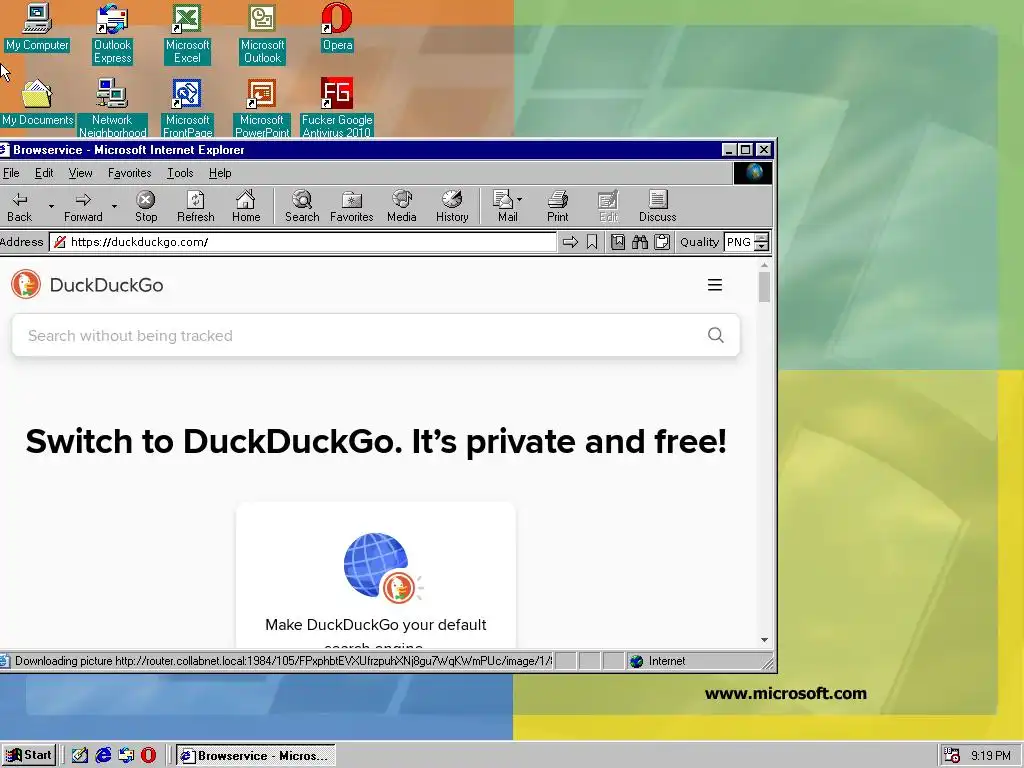Click the Downloading picture status text
The height and width of the screenshot is (768, 1024).
[x=283, y=661]
